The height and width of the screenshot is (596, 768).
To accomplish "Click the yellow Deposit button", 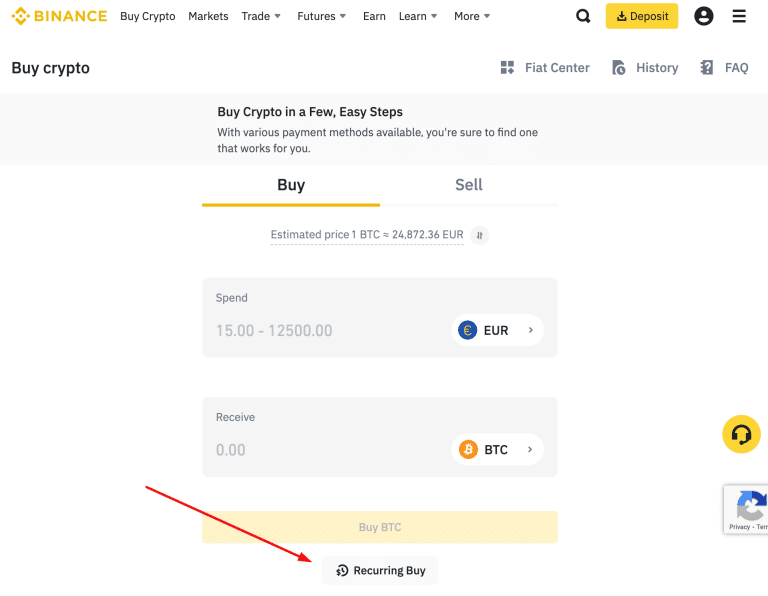I will click(x=642, y=16).
